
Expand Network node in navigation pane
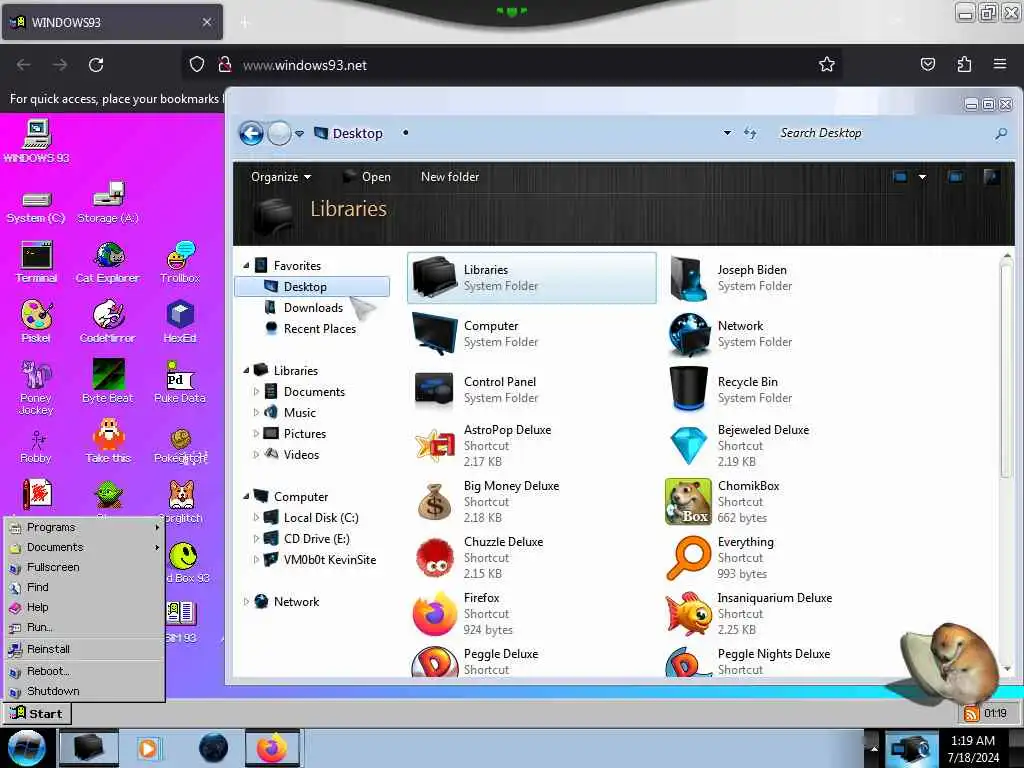pos(246,601)
